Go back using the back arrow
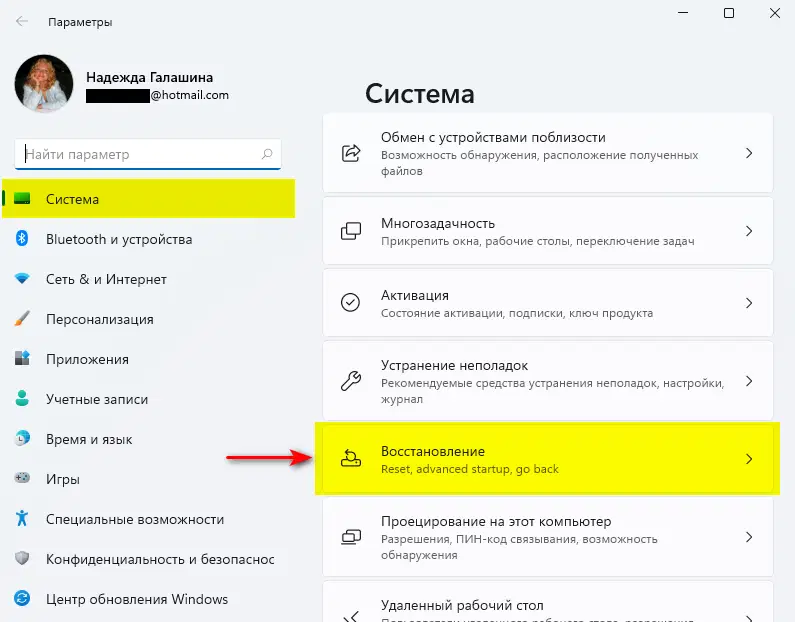The image size is (795, 622). pos(22,21)
